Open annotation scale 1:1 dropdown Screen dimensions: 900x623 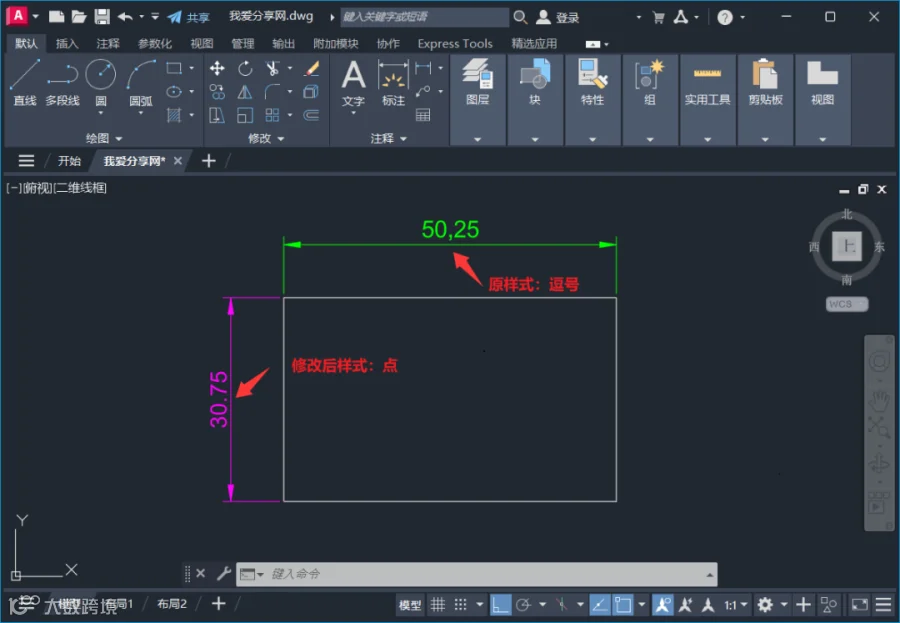[735, 605]
